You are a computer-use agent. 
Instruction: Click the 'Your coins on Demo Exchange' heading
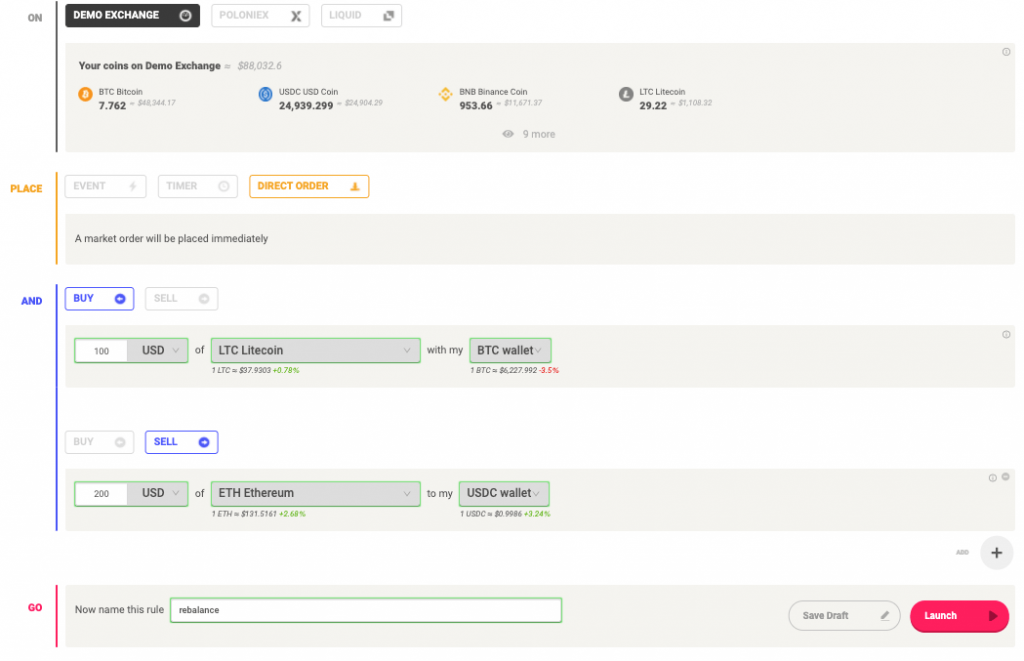(x=150, y=66)
